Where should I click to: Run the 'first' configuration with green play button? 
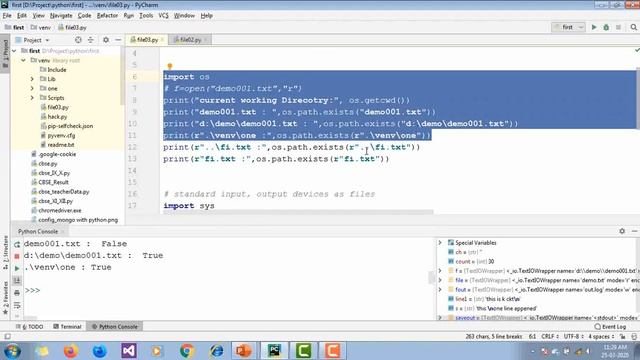pos(594,27)
